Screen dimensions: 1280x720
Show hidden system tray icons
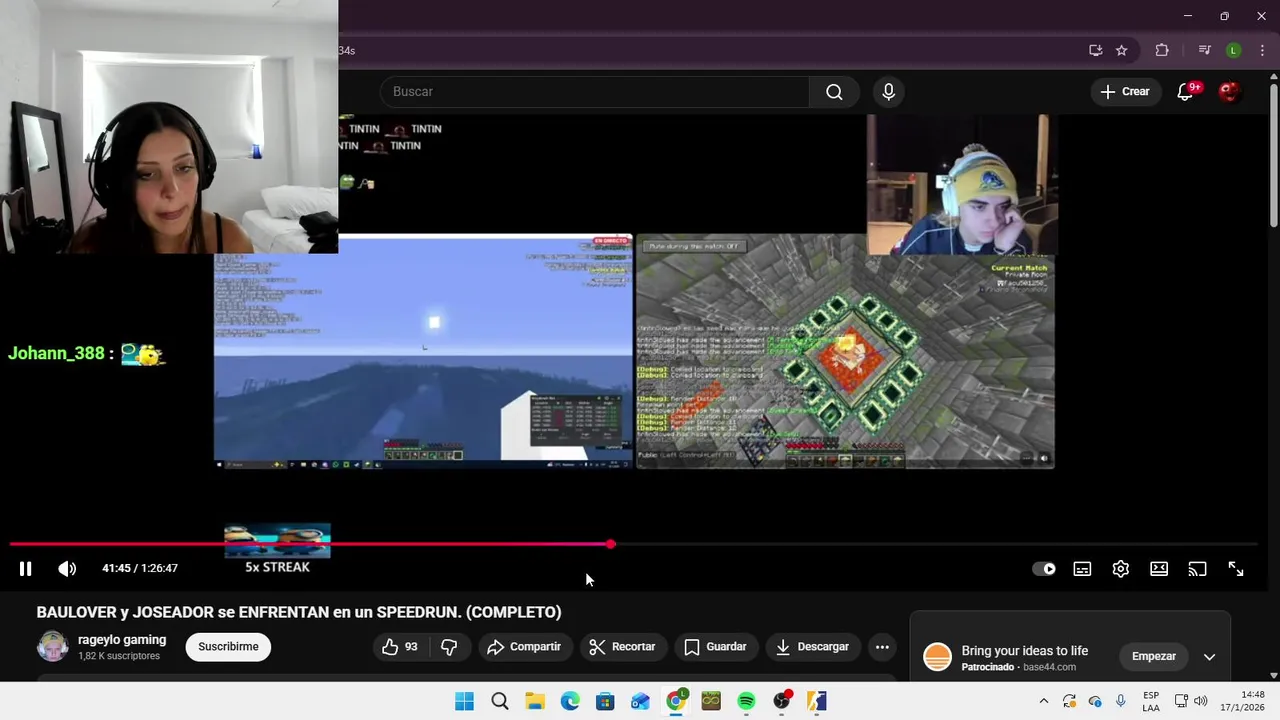tap(1044, 701)
